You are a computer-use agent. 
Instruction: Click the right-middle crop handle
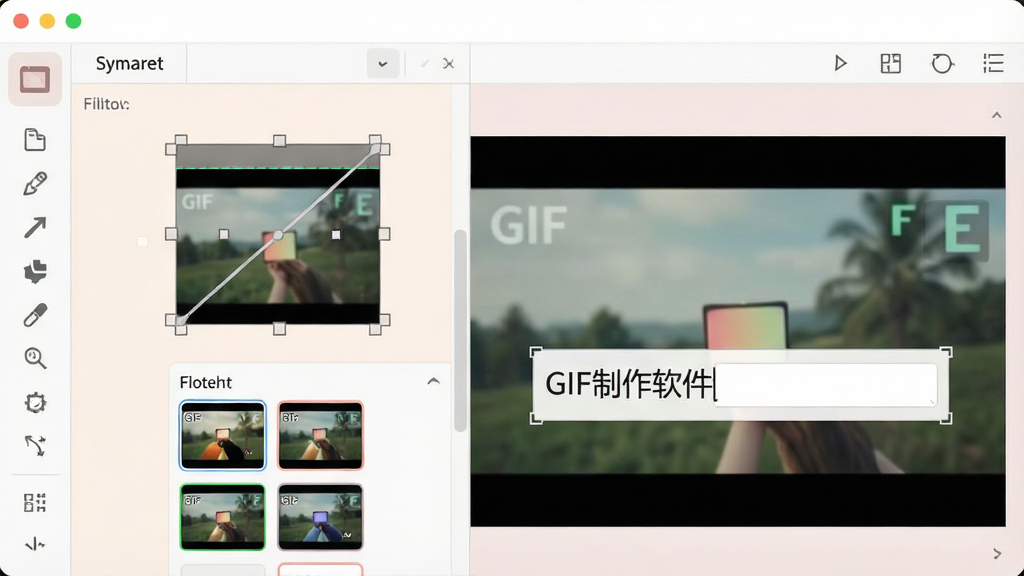point(384,234)
